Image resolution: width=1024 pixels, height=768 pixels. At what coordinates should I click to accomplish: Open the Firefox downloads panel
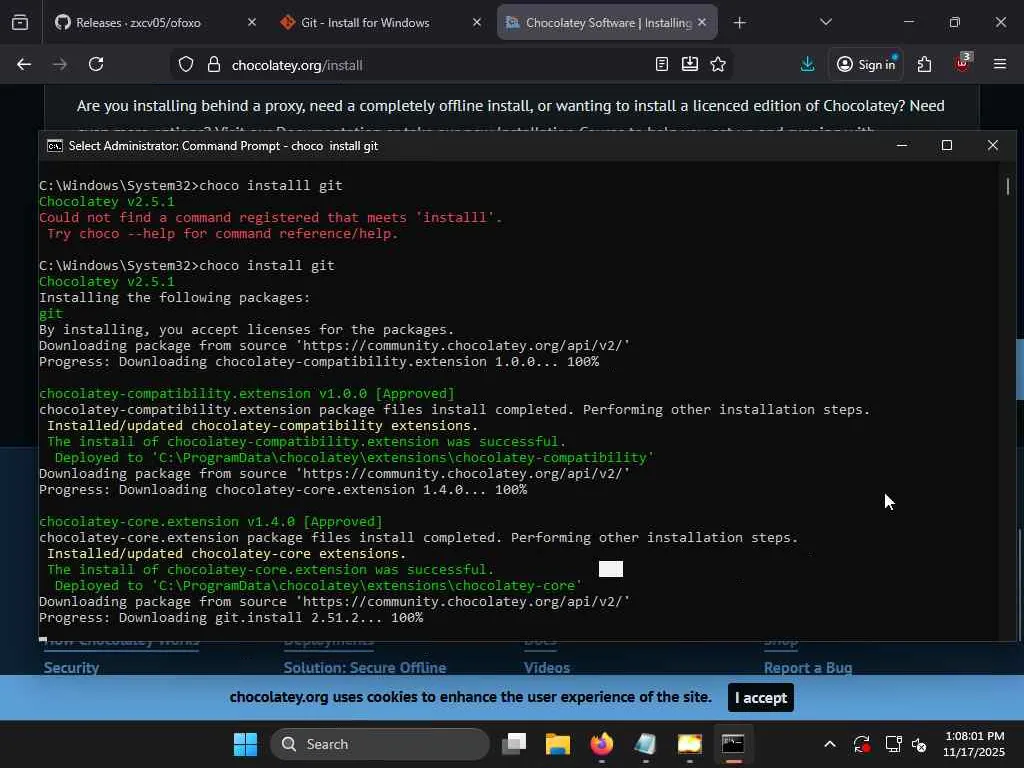click(x=808, y=64)
